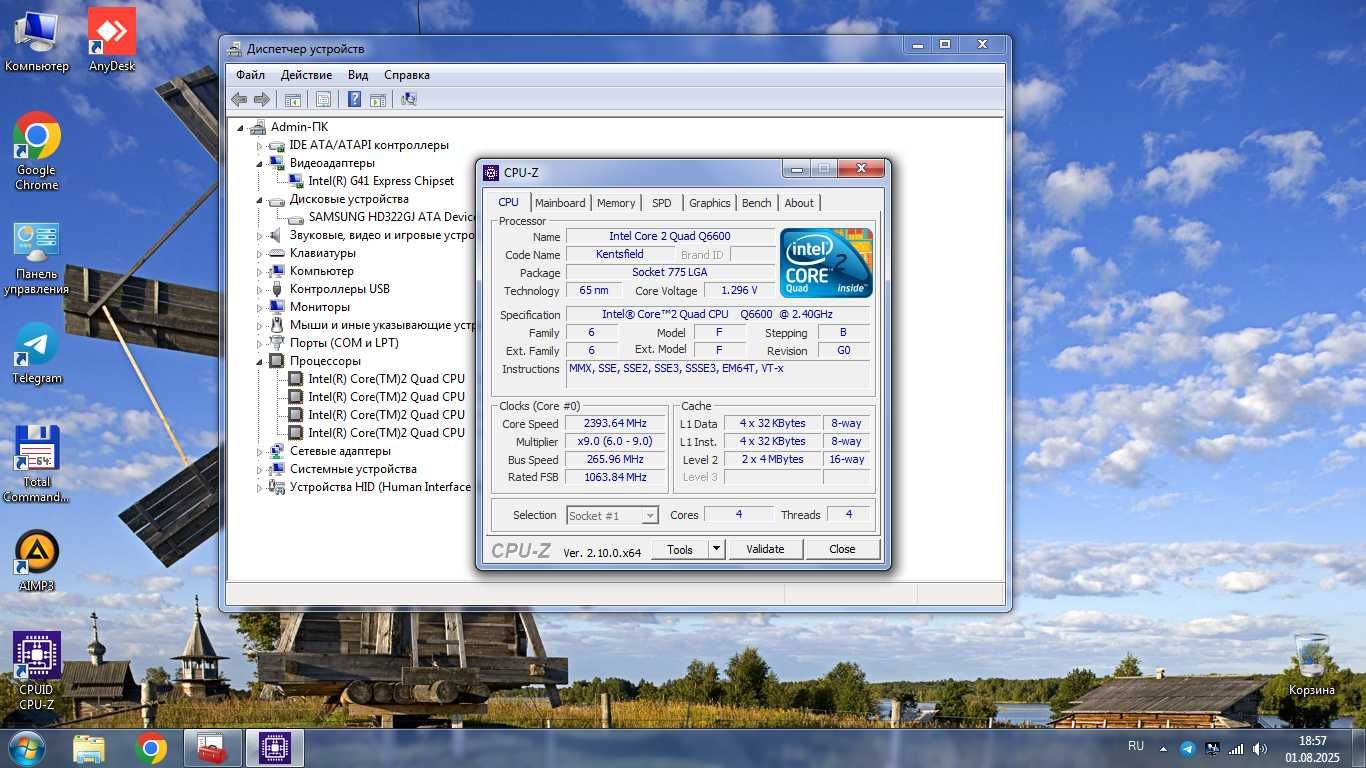
Task: Click the blue Help question-mark toolbar icon
Action: [354, 99]
